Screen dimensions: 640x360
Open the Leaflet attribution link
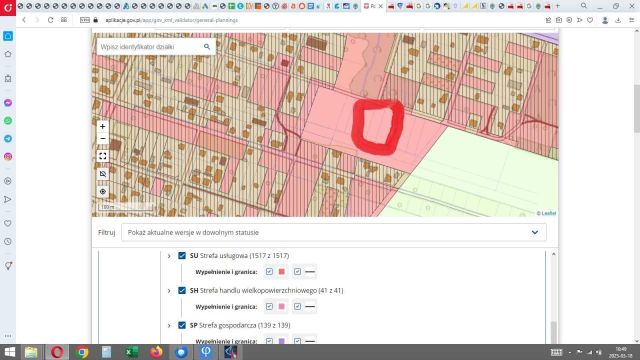[548, 213]
